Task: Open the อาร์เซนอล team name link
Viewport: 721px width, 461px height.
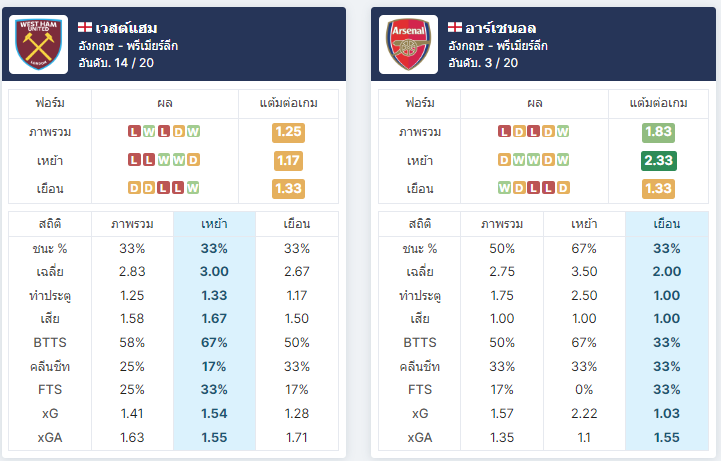Action: coord(500,28)
